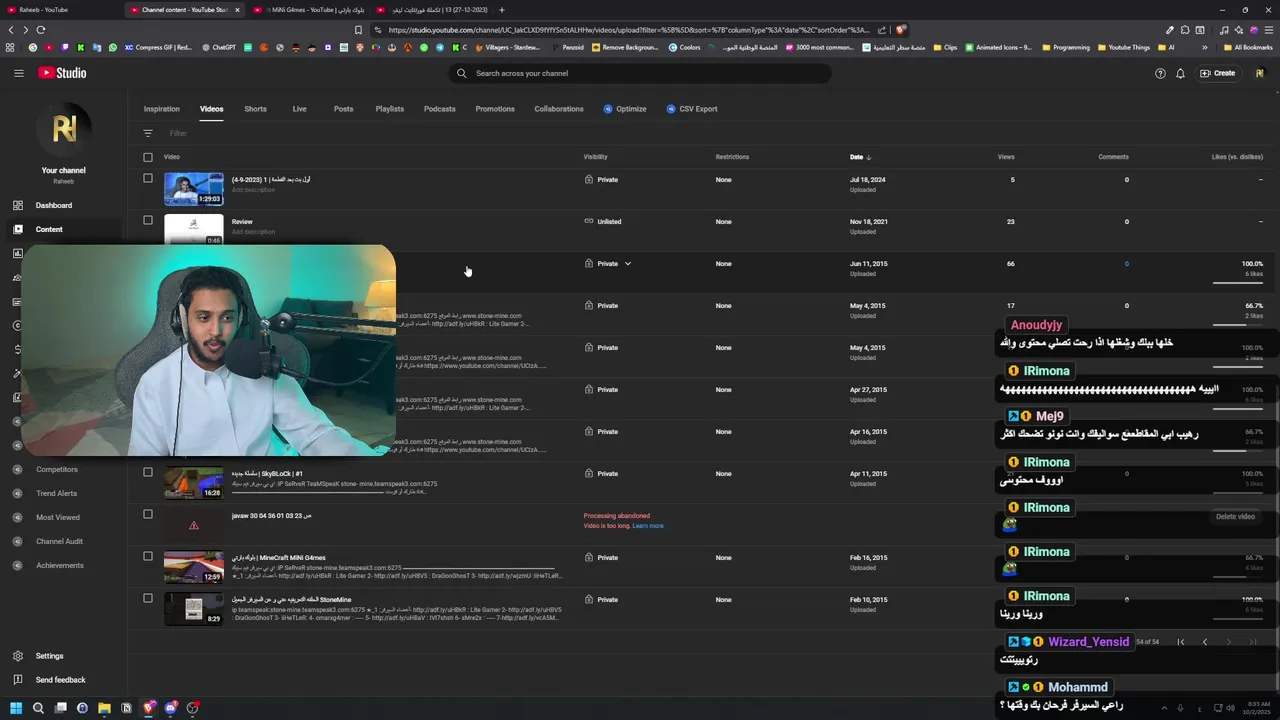Check the box for SkyBLoCk #1 video
This screenshot has height=720, width=1280.
(x=148, y=472)
